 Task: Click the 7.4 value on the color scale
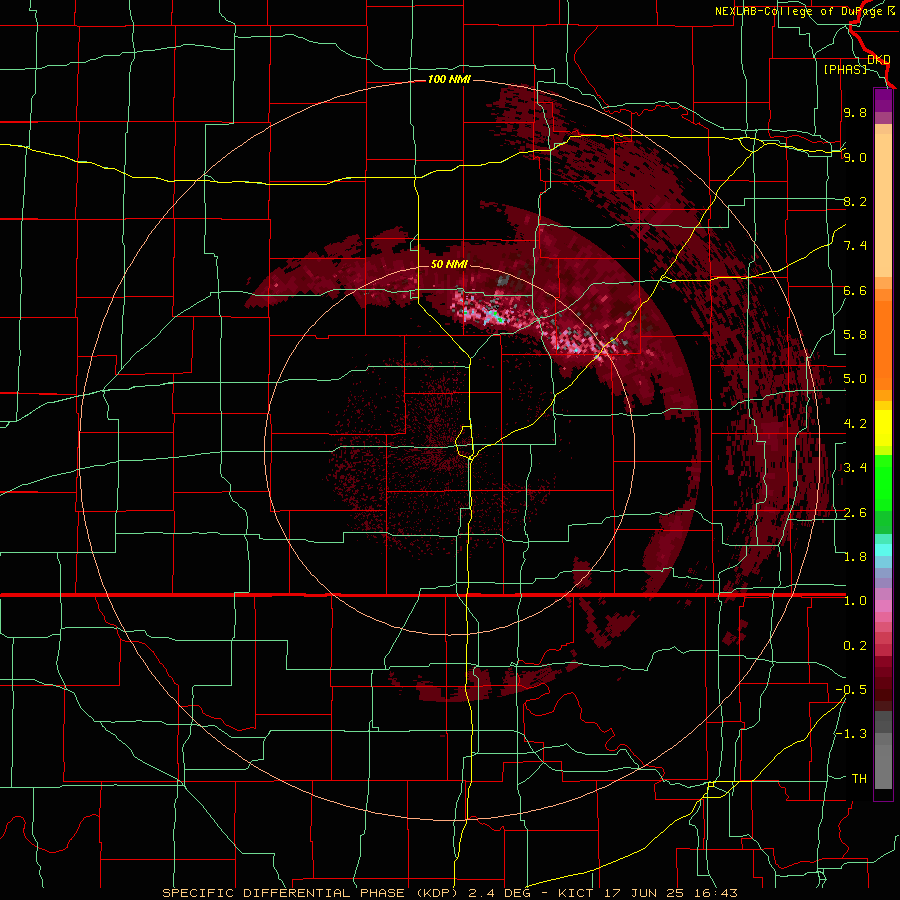click(x=855, y=246)
